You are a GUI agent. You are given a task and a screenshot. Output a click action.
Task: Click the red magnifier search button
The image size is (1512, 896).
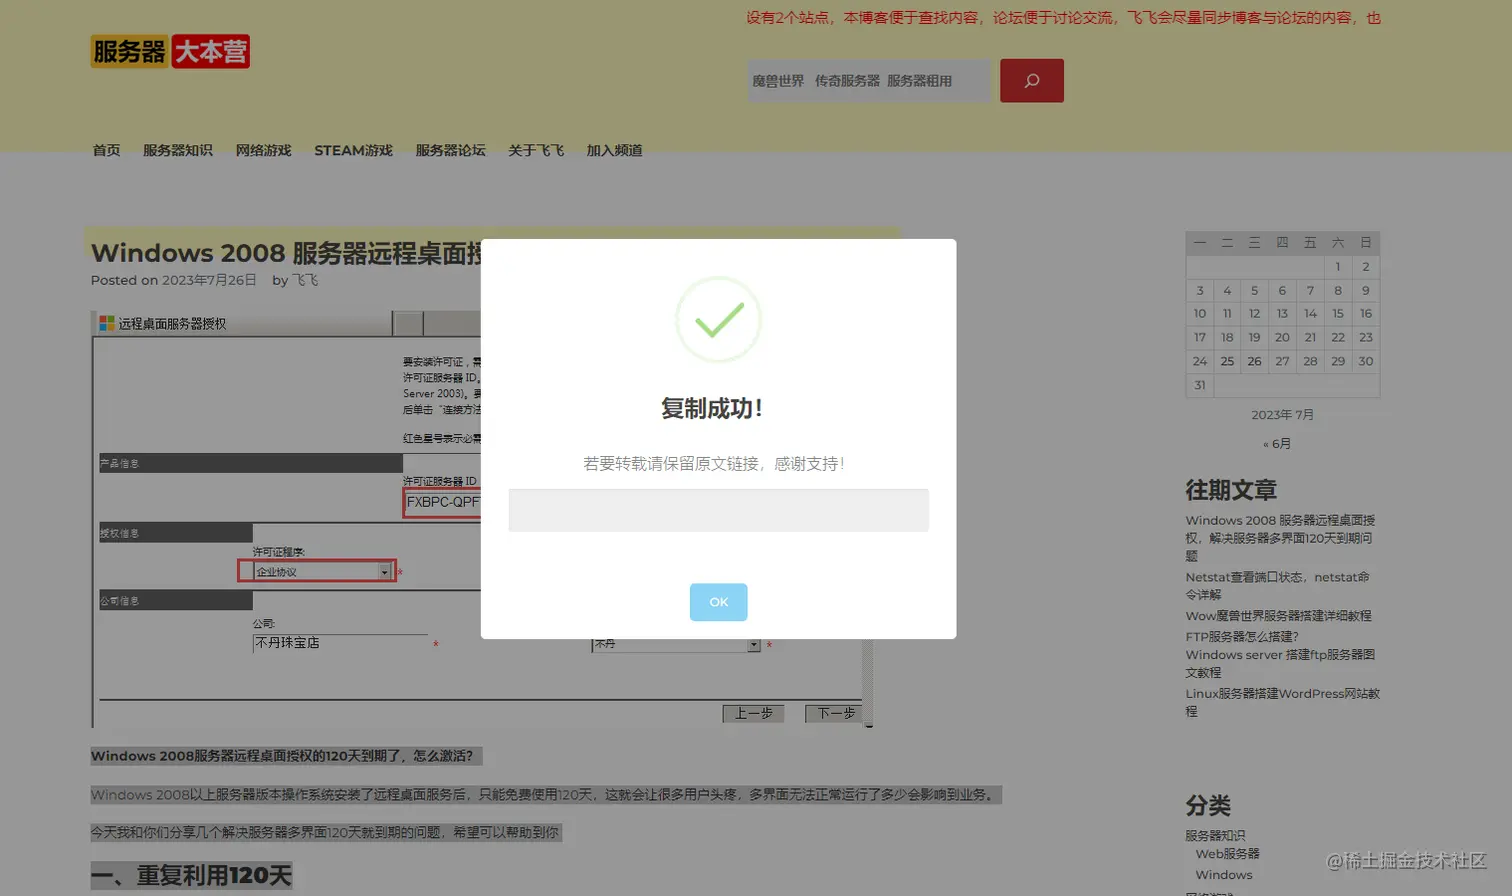coord(1032,81)
